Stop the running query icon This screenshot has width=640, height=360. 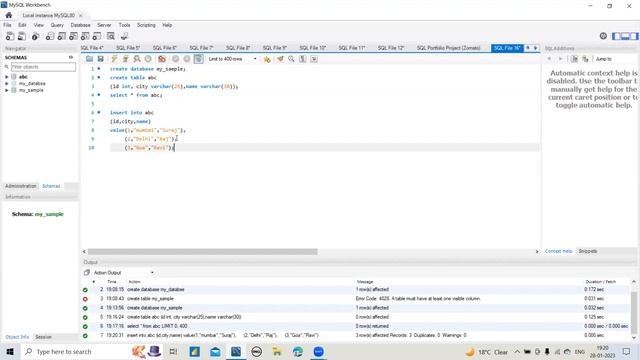[x=148, y=59]
